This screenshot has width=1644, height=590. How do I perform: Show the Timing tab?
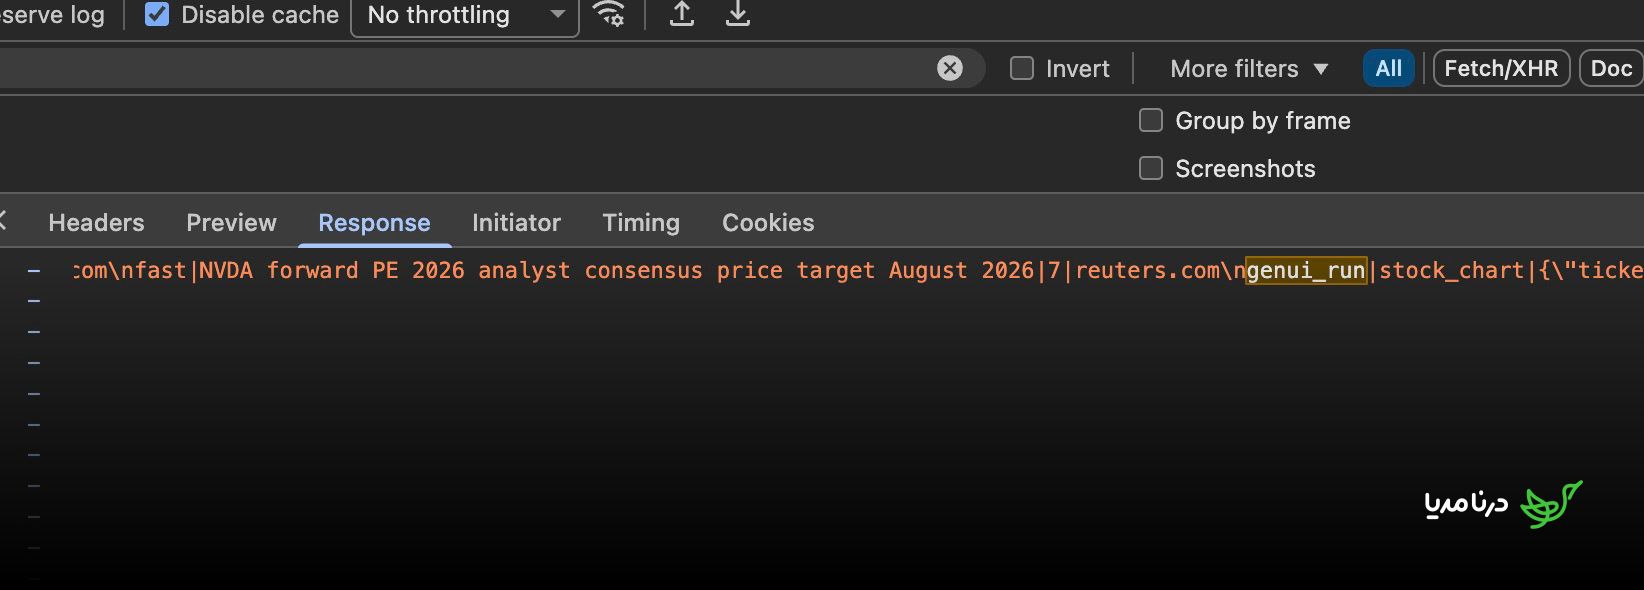[641, 222]
